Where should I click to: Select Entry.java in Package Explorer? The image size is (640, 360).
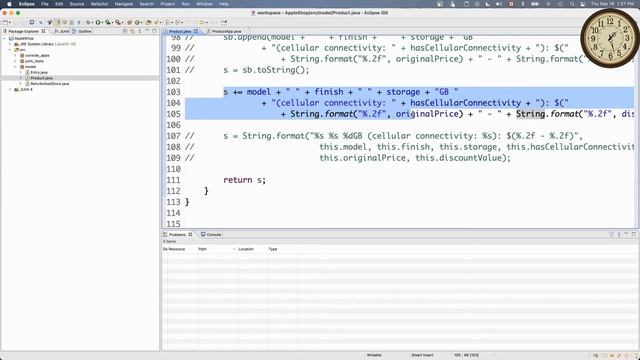[39, 72]
